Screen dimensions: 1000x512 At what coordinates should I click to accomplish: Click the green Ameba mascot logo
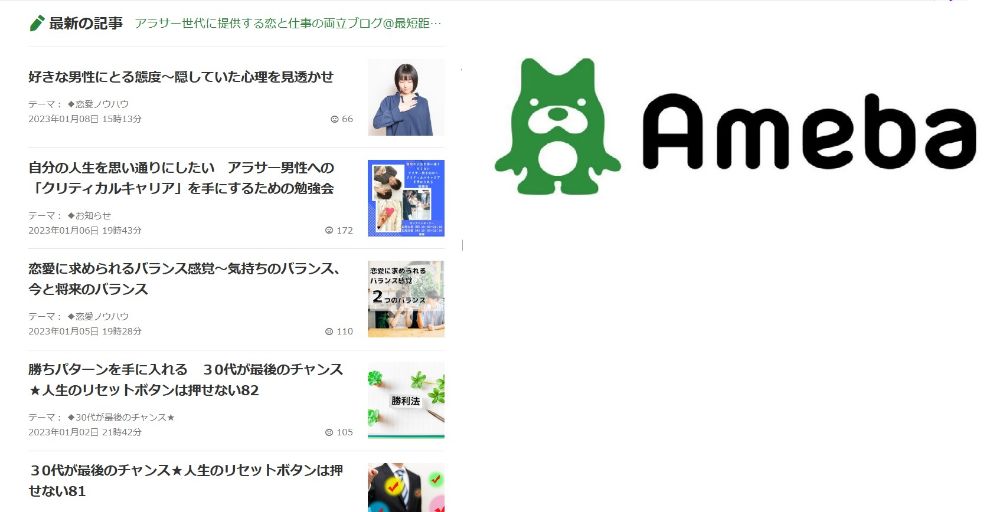coord(557,126)
